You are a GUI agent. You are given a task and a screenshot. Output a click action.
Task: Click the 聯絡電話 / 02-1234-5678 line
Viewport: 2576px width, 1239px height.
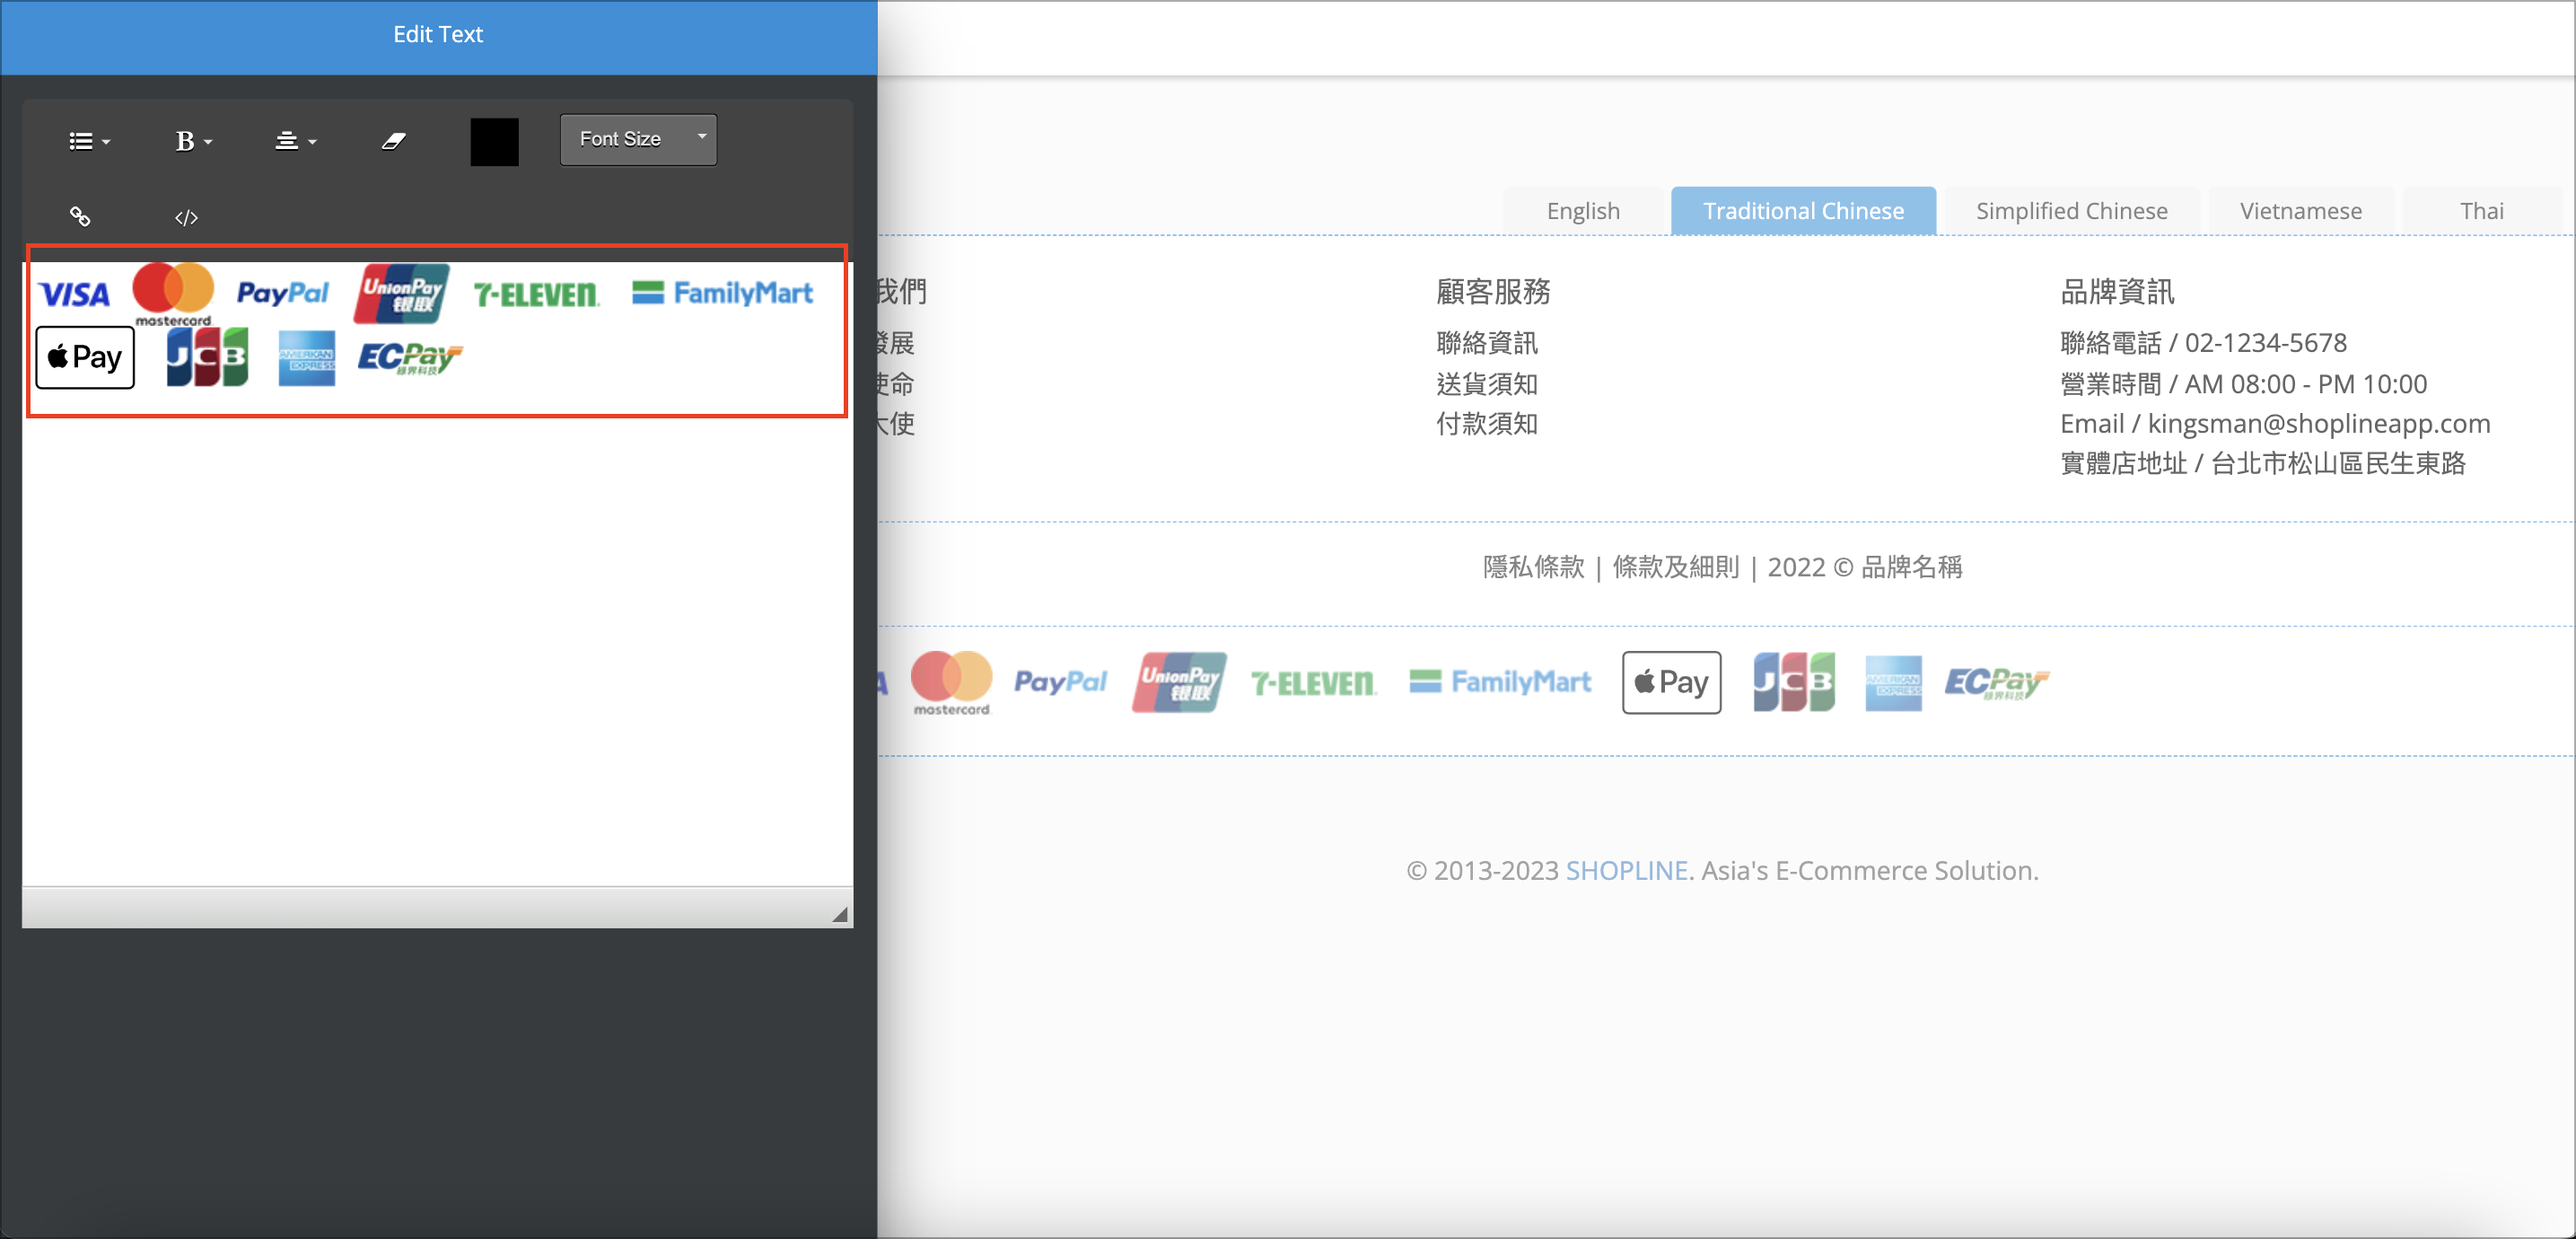point(2203,343)
